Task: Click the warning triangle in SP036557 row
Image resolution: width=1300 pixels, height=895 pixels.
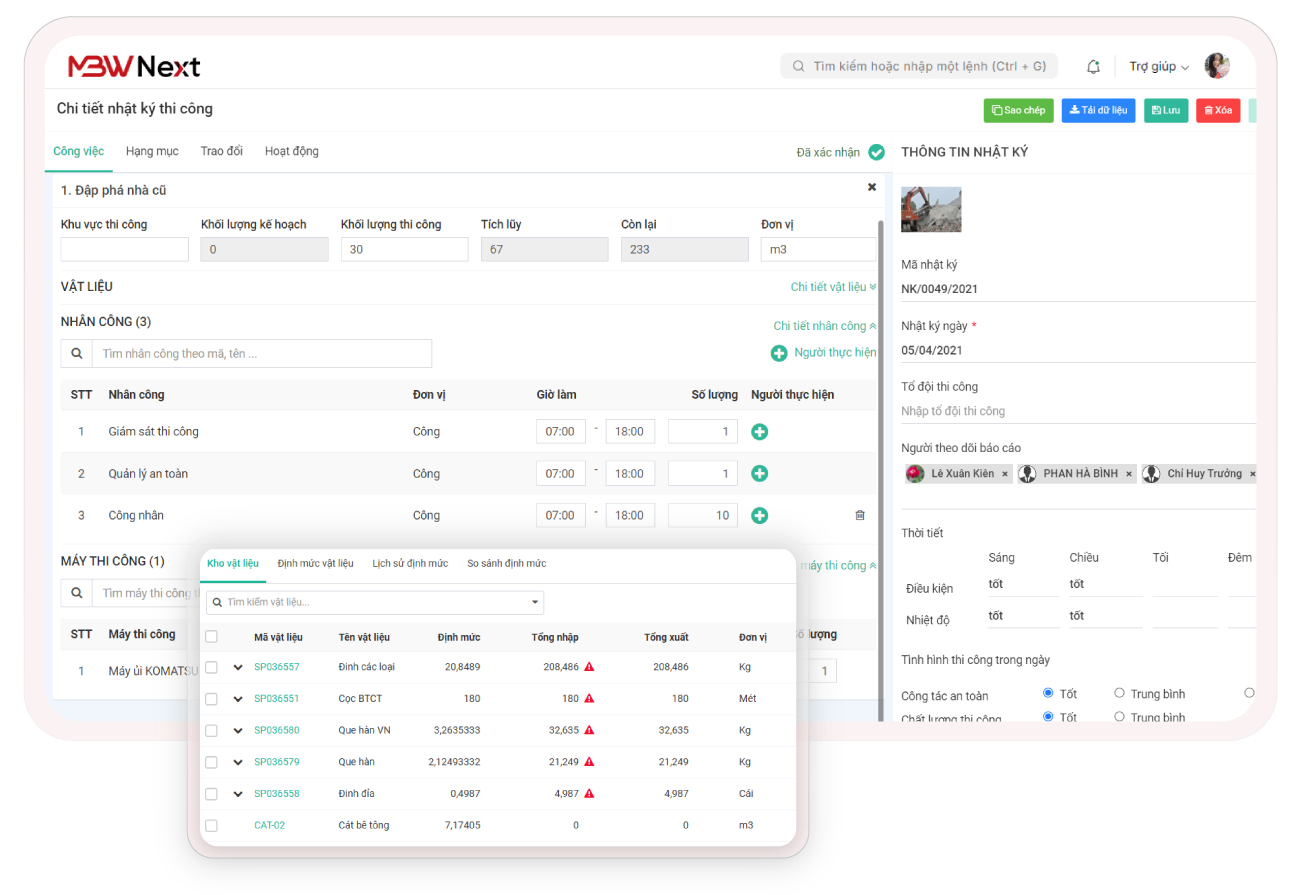Action: (x=589, y=667)
